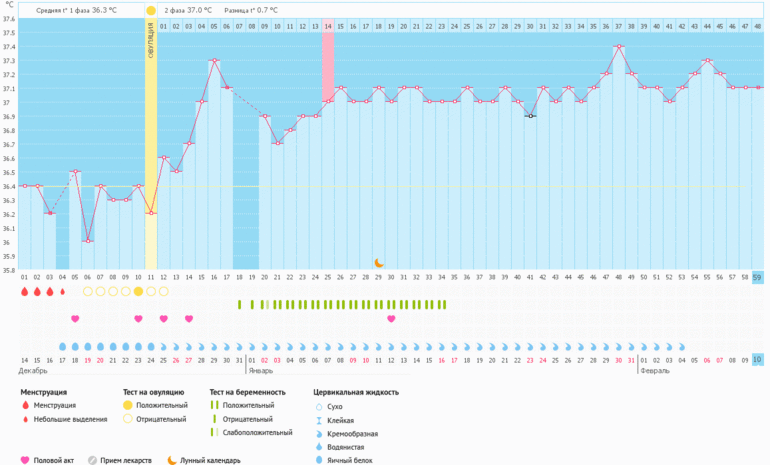Click the pink heart Половой акт legend icon
Viewport: 770px width, 465px height.
(x=25, y=460)
